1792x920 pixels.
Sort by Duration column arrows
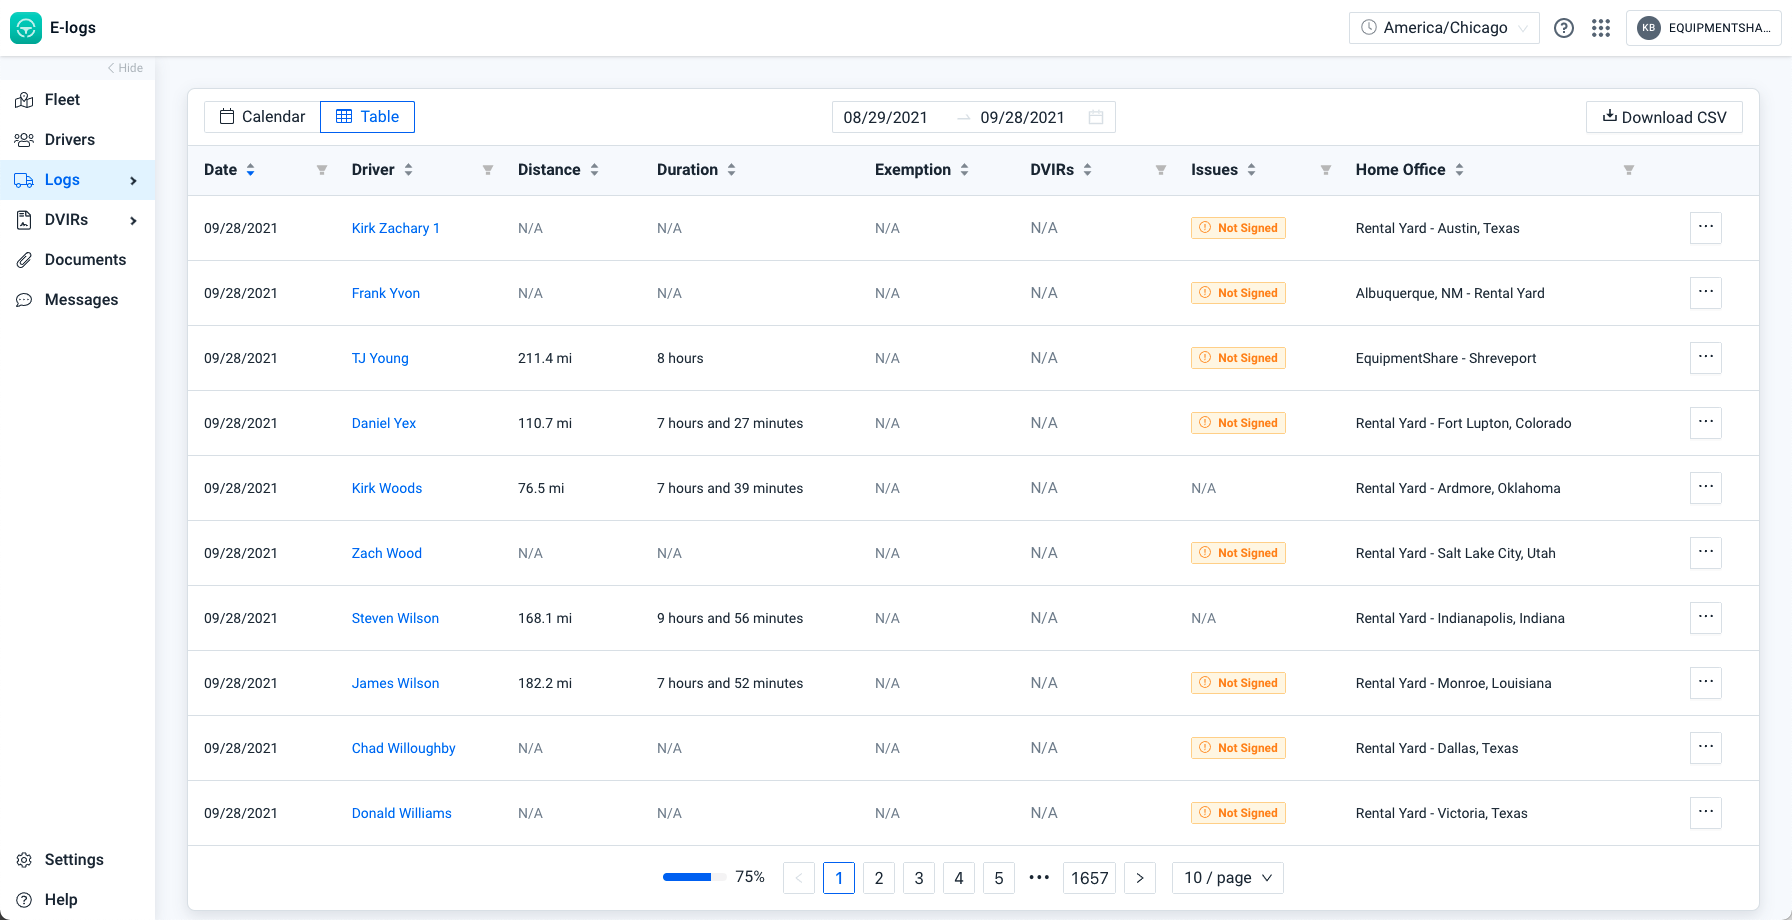click(732, 170)
